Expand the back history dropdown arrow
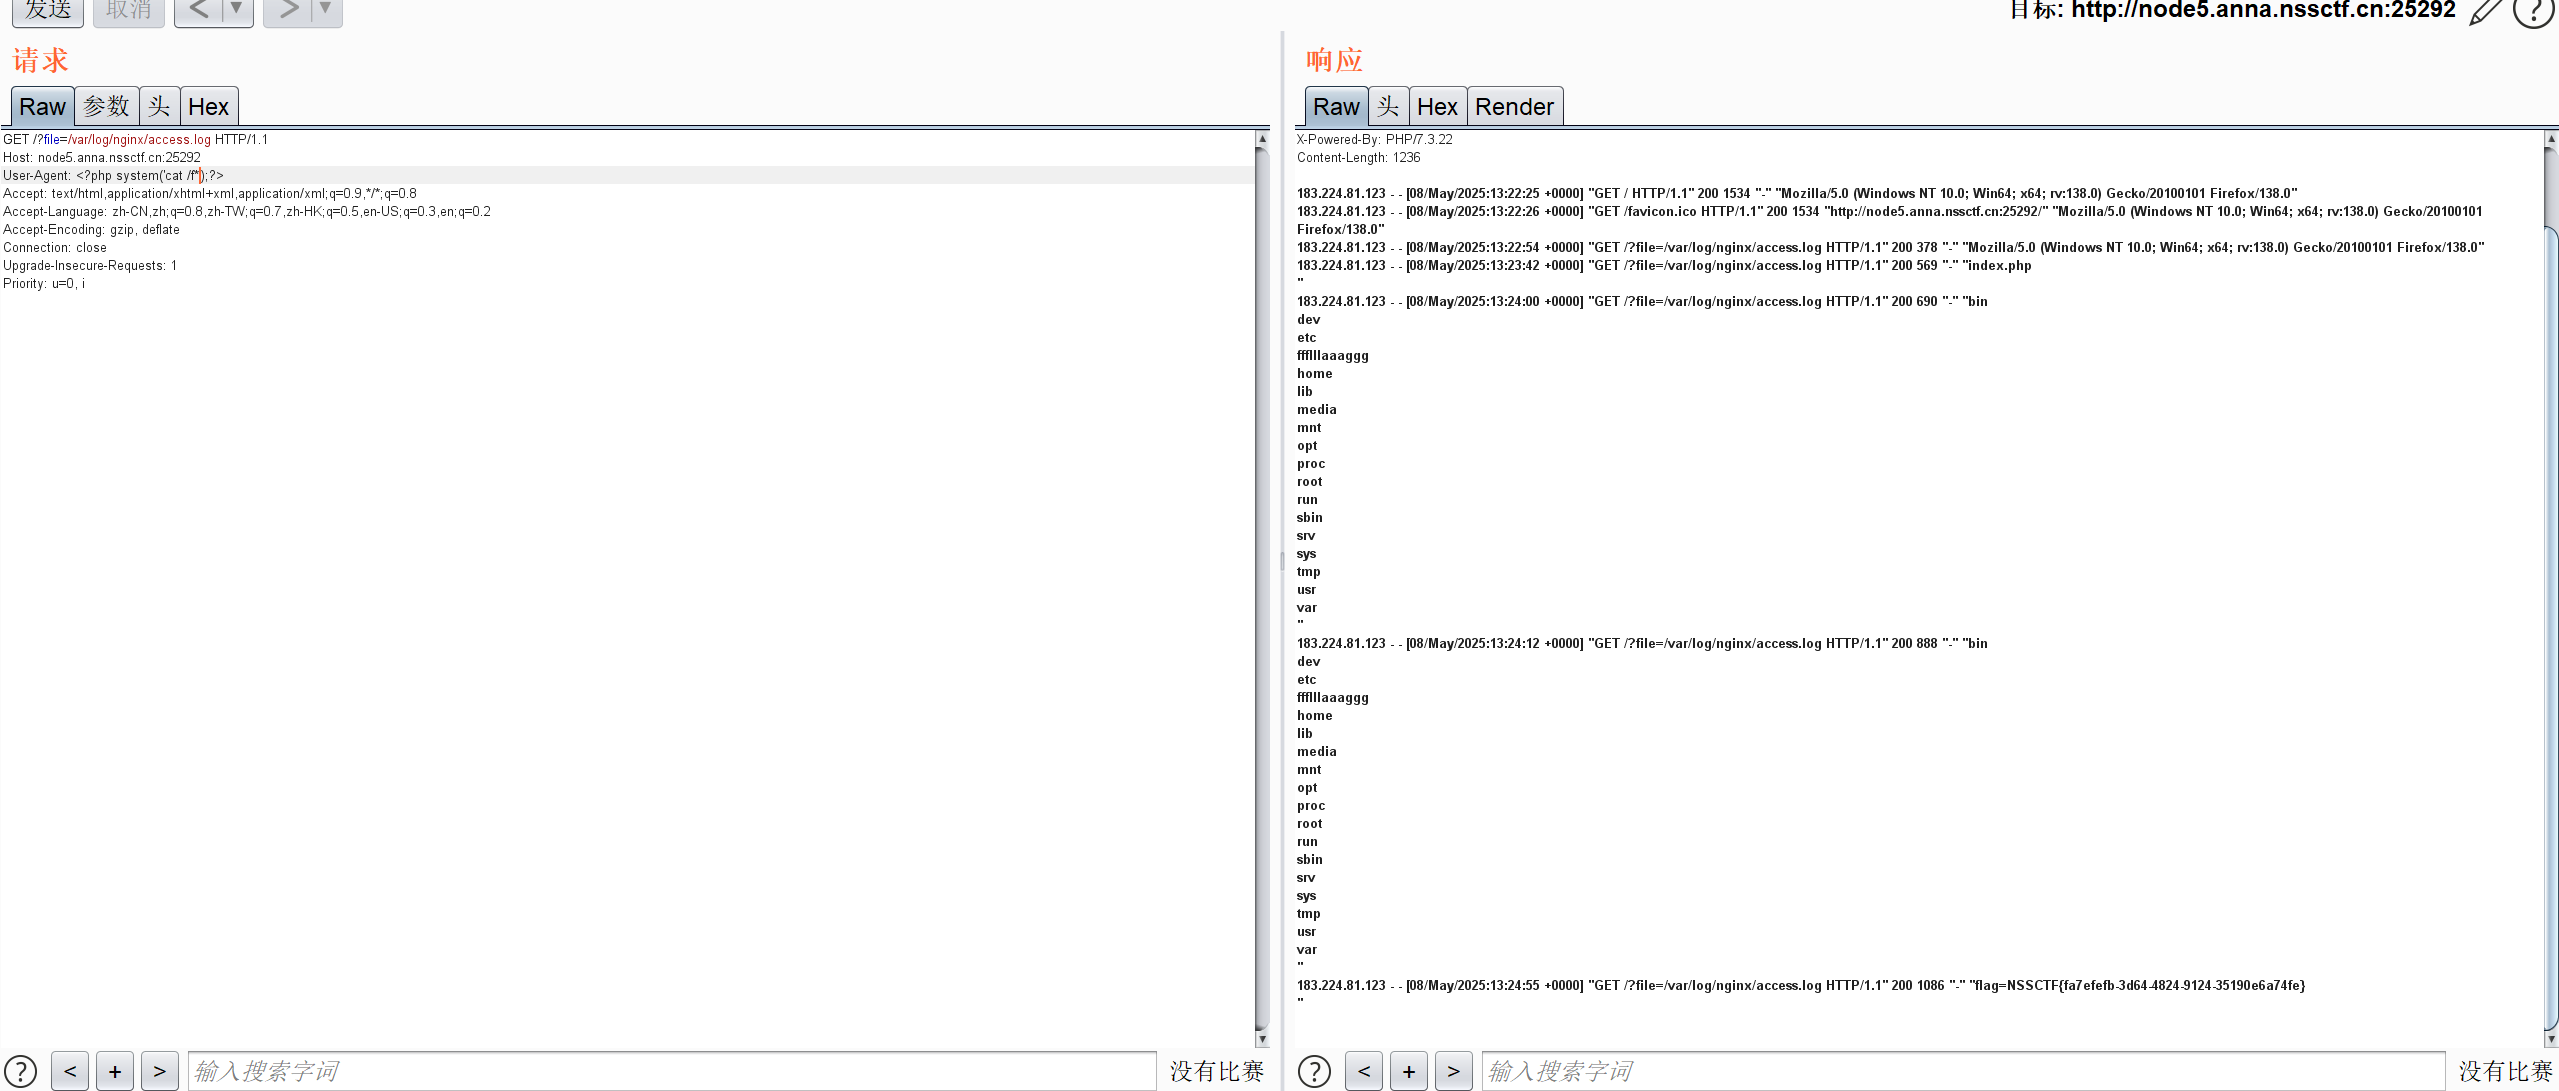2559x1091 pixels. [237, 10]
